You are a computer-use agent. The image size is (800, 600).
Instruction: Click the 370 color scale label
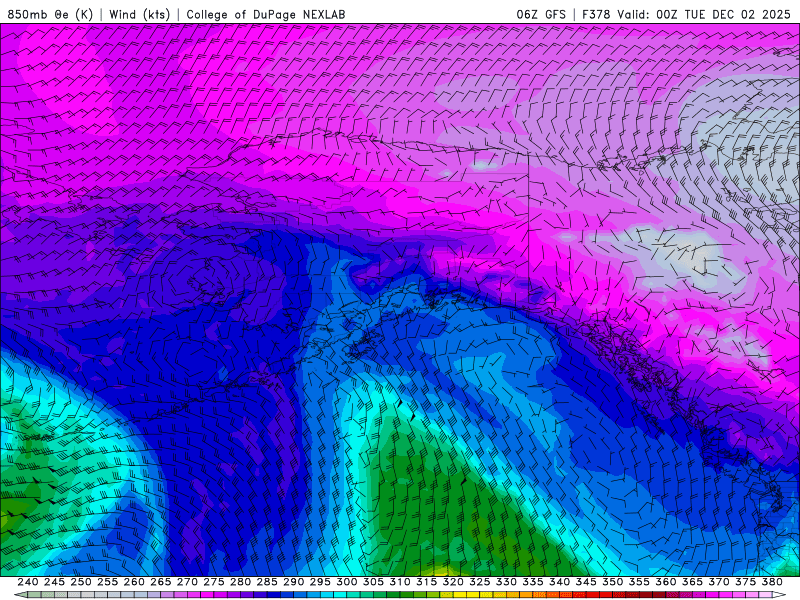coord(718,582)
